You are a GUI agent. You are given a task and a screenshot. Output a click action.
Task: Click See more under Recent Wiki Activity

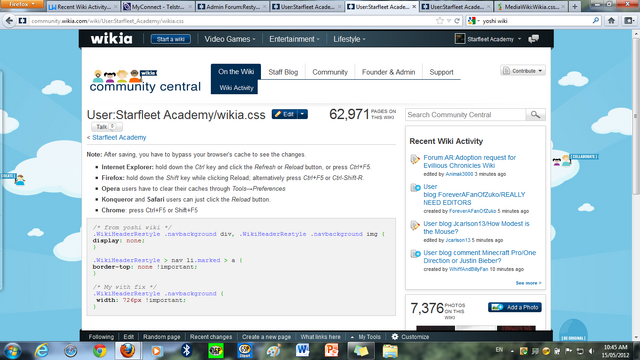(528, 283)
